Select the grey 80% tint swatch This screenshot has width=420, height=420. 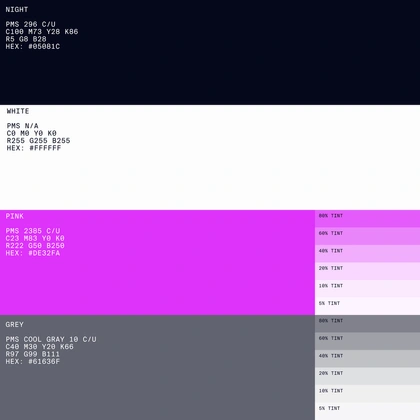(x=367, y=324)
